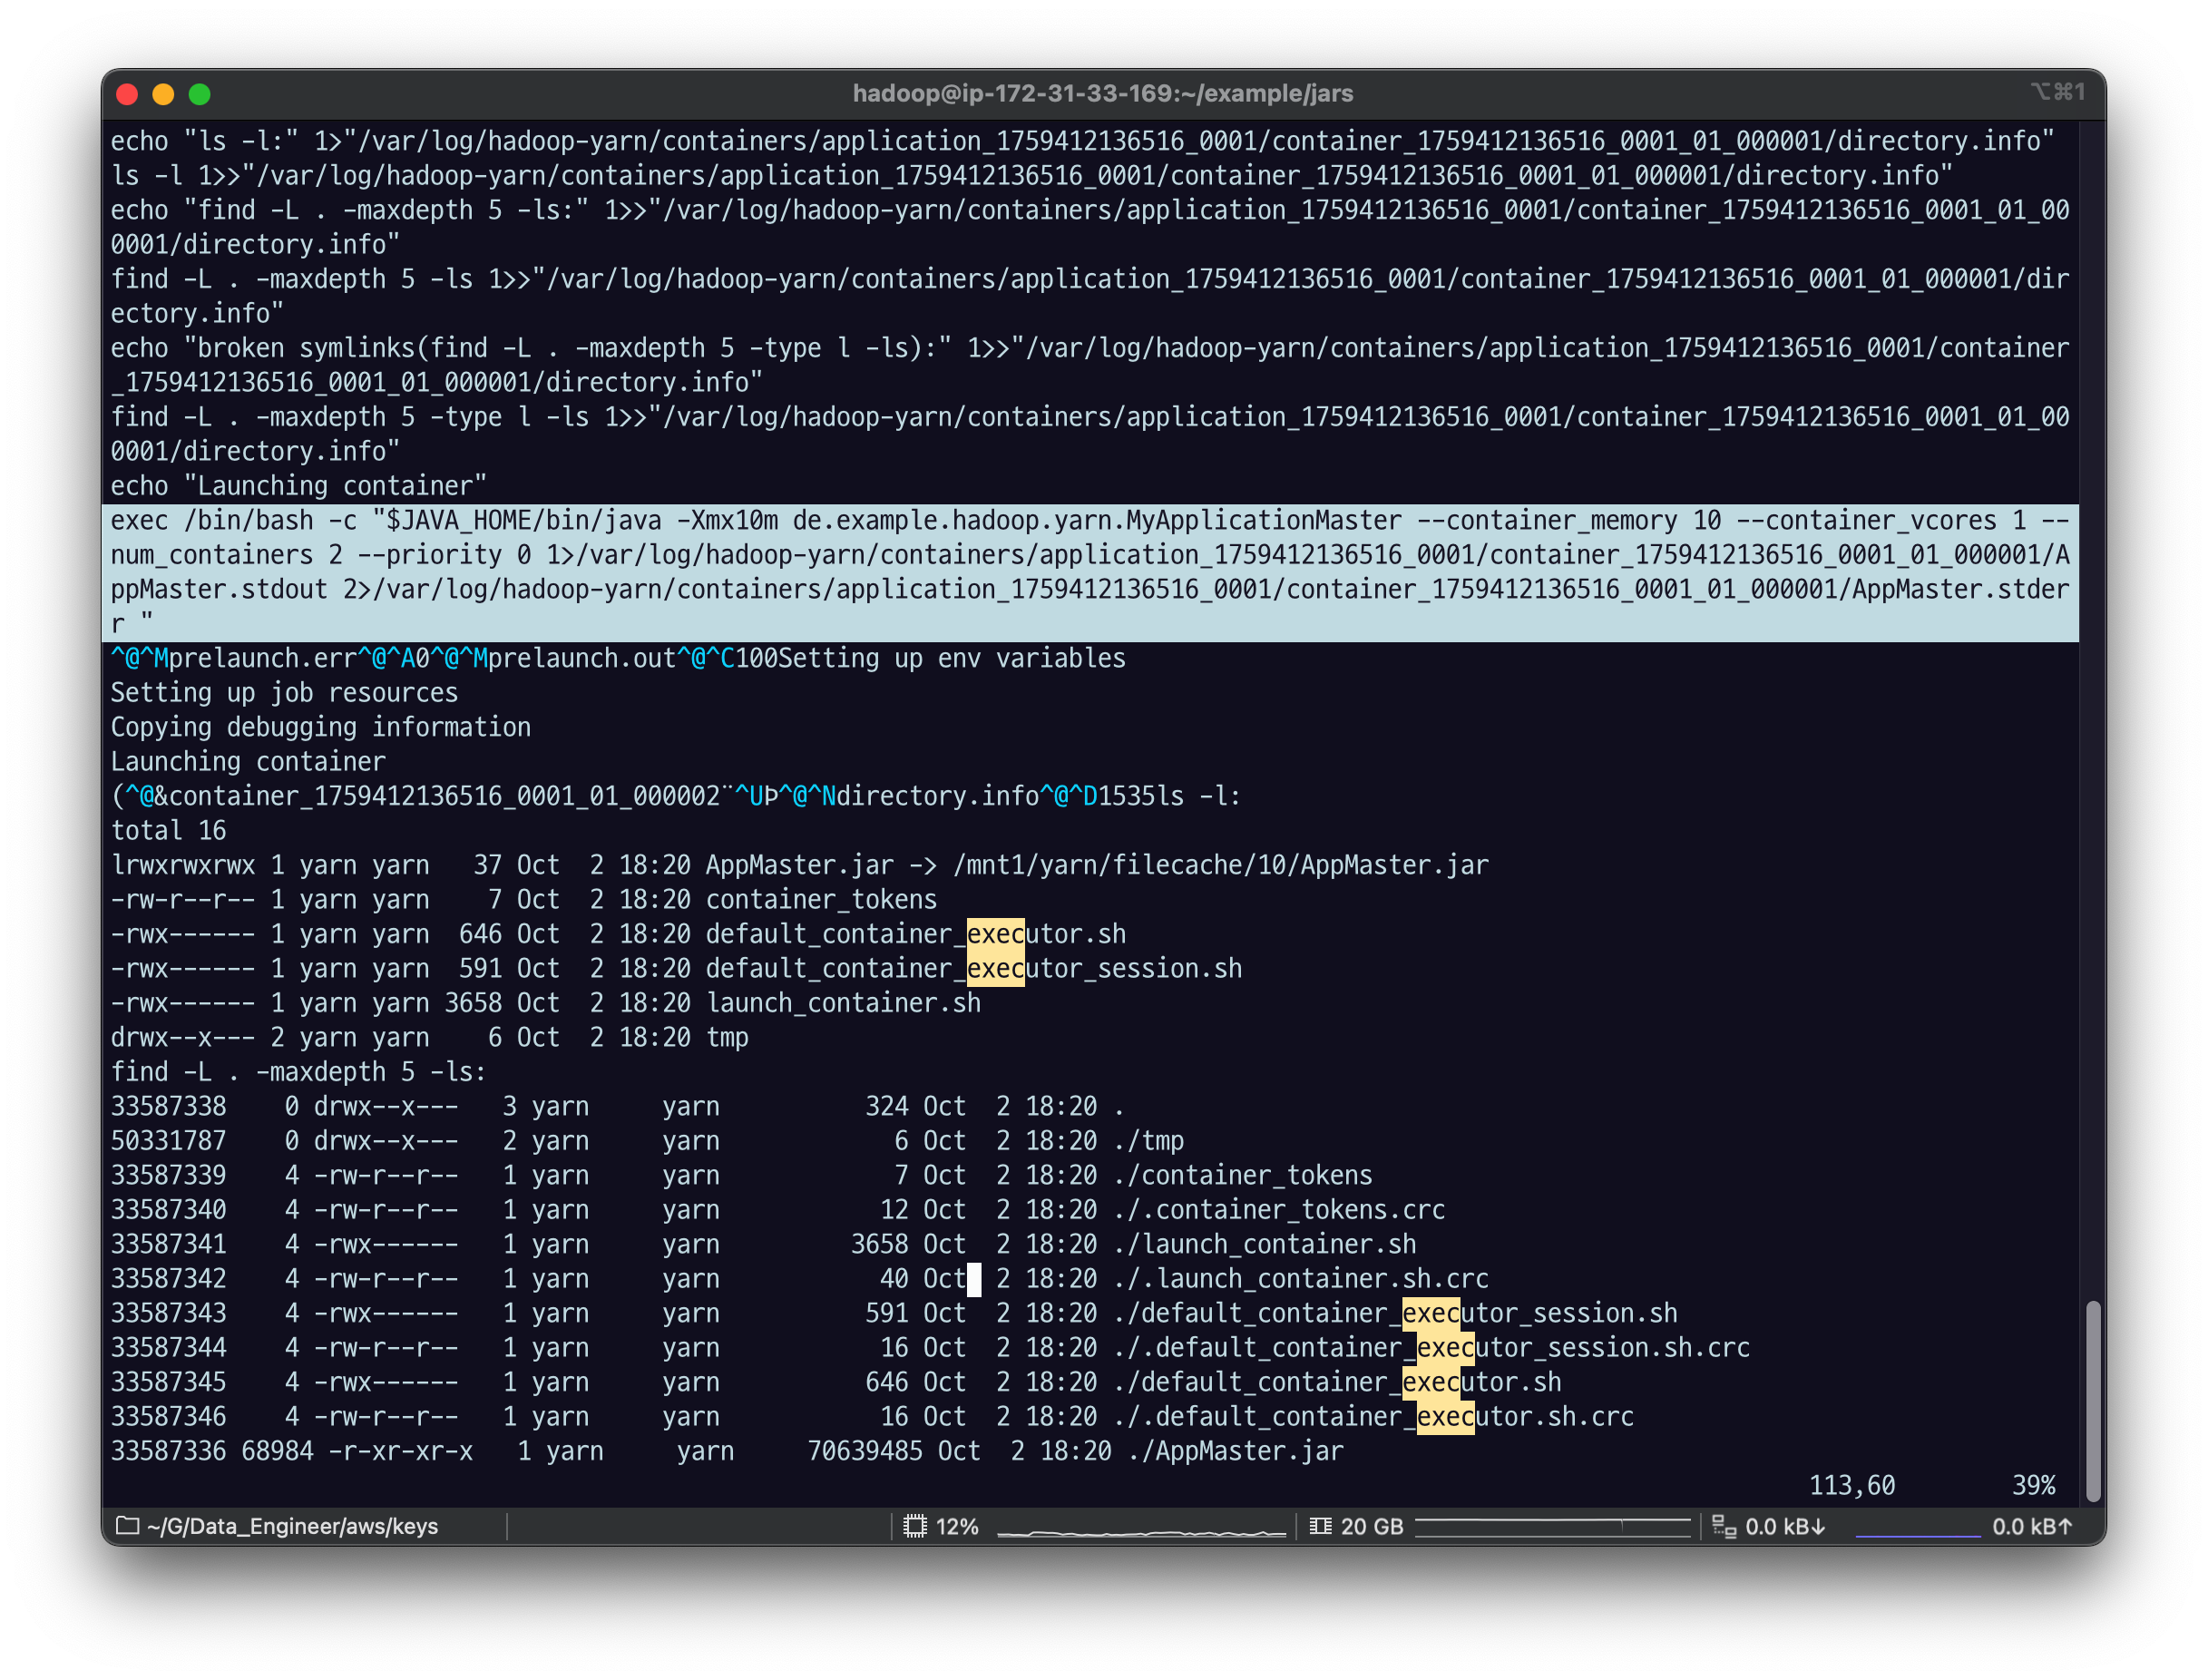Click launch_container.sh in the ls listing
2208x1680 pixels.
click(843, 1003)
